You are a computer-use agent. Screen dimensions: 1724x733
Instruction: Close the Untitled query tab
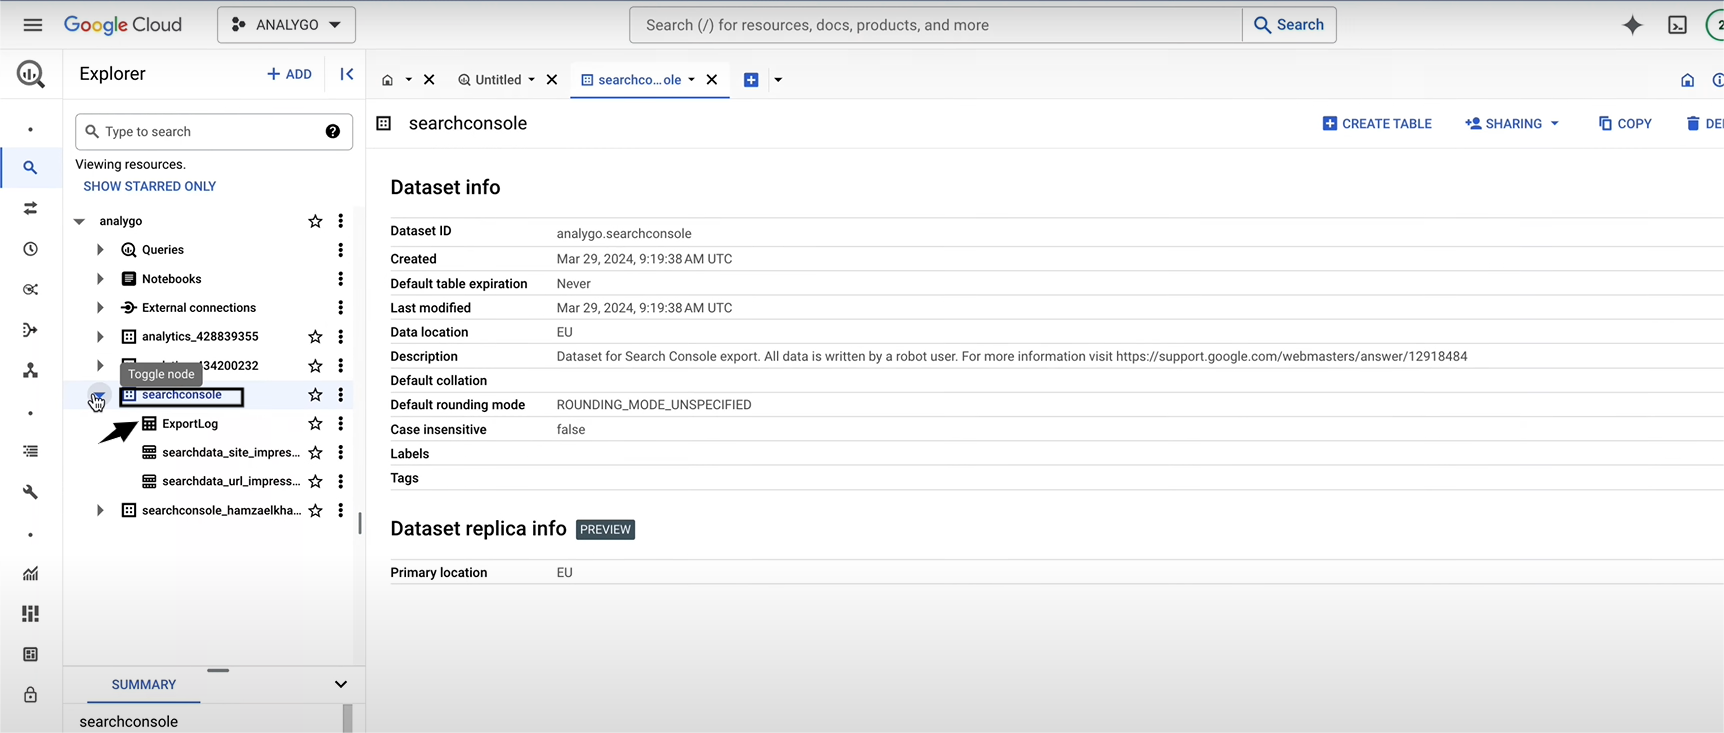coord(552,80)
